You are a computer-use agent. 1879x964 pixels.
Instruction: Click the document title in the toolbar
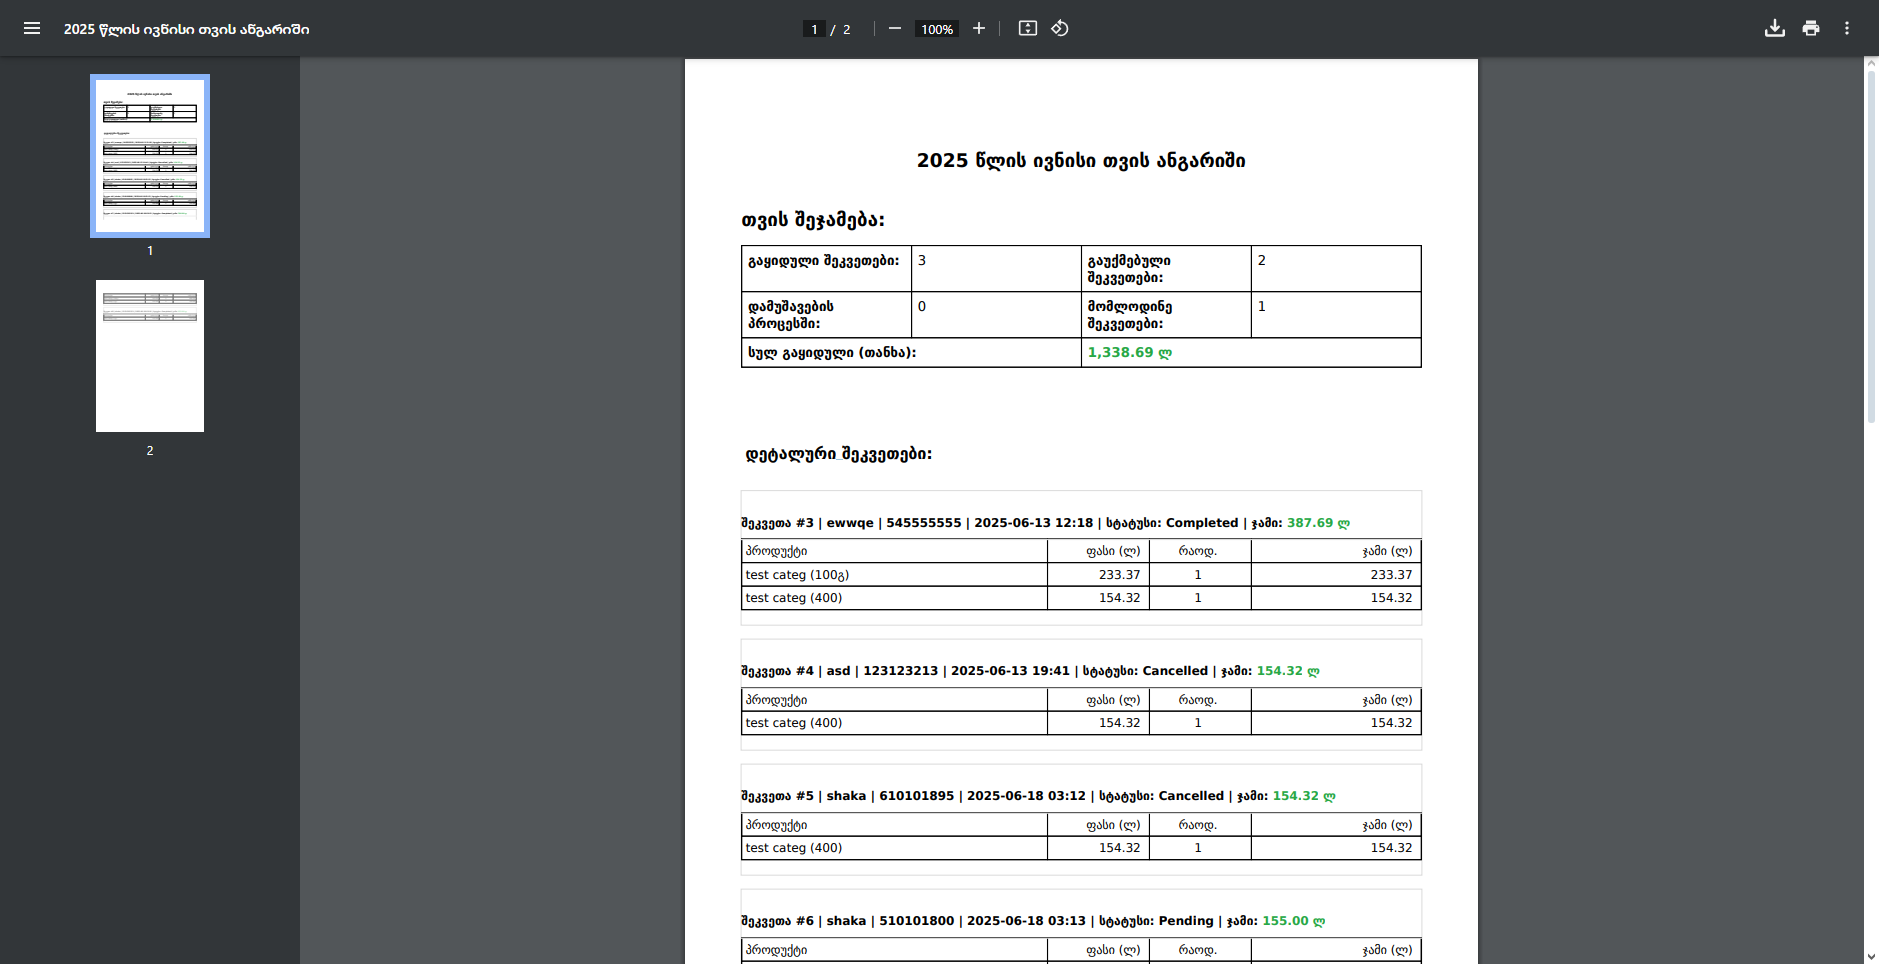(186, 29)
